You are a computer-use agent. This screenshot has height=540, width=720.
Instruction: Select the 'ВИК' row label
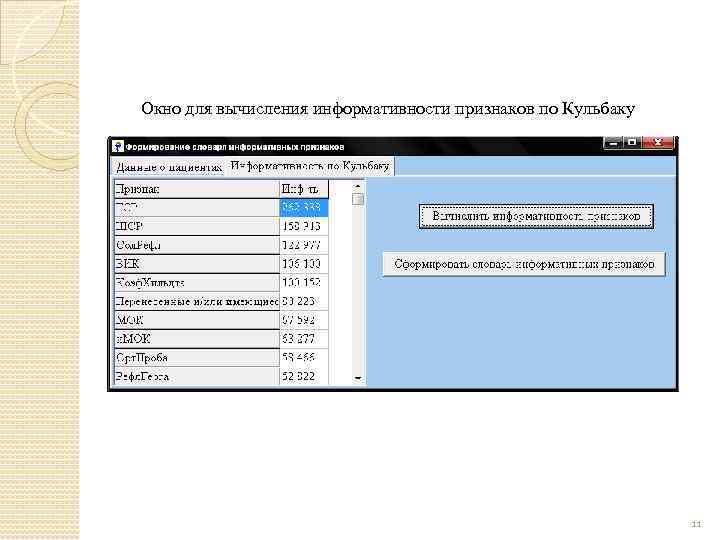197,264
